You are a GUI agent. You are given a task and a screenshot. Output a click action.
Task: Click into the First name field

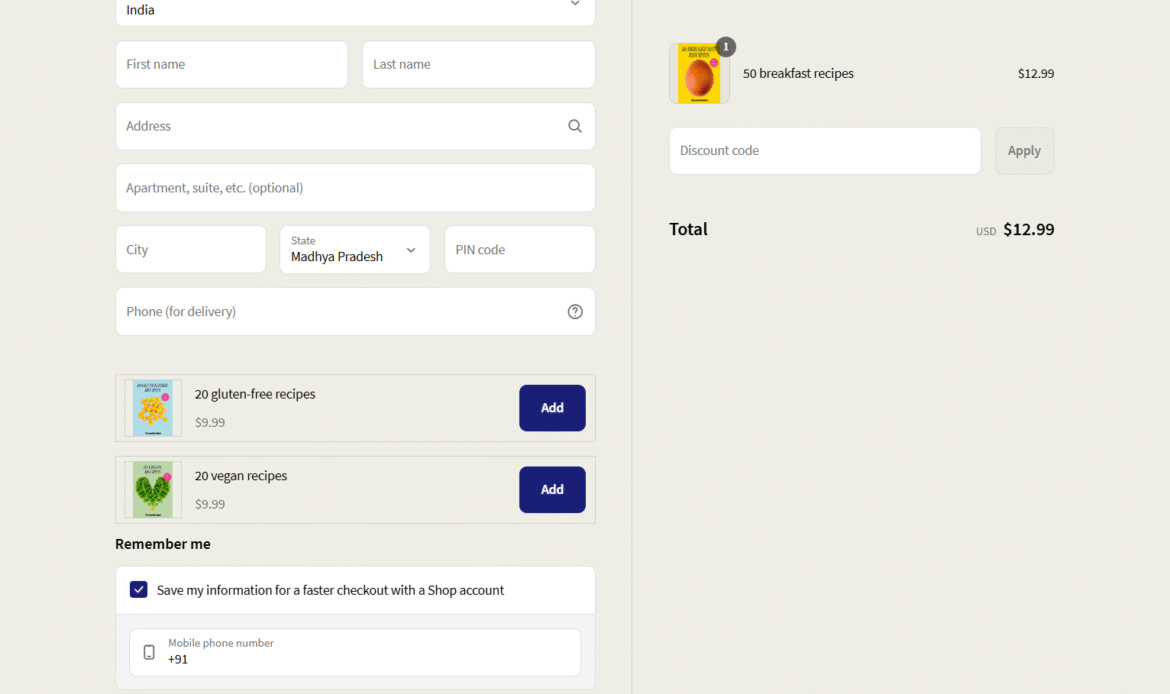tap(231, 64)
